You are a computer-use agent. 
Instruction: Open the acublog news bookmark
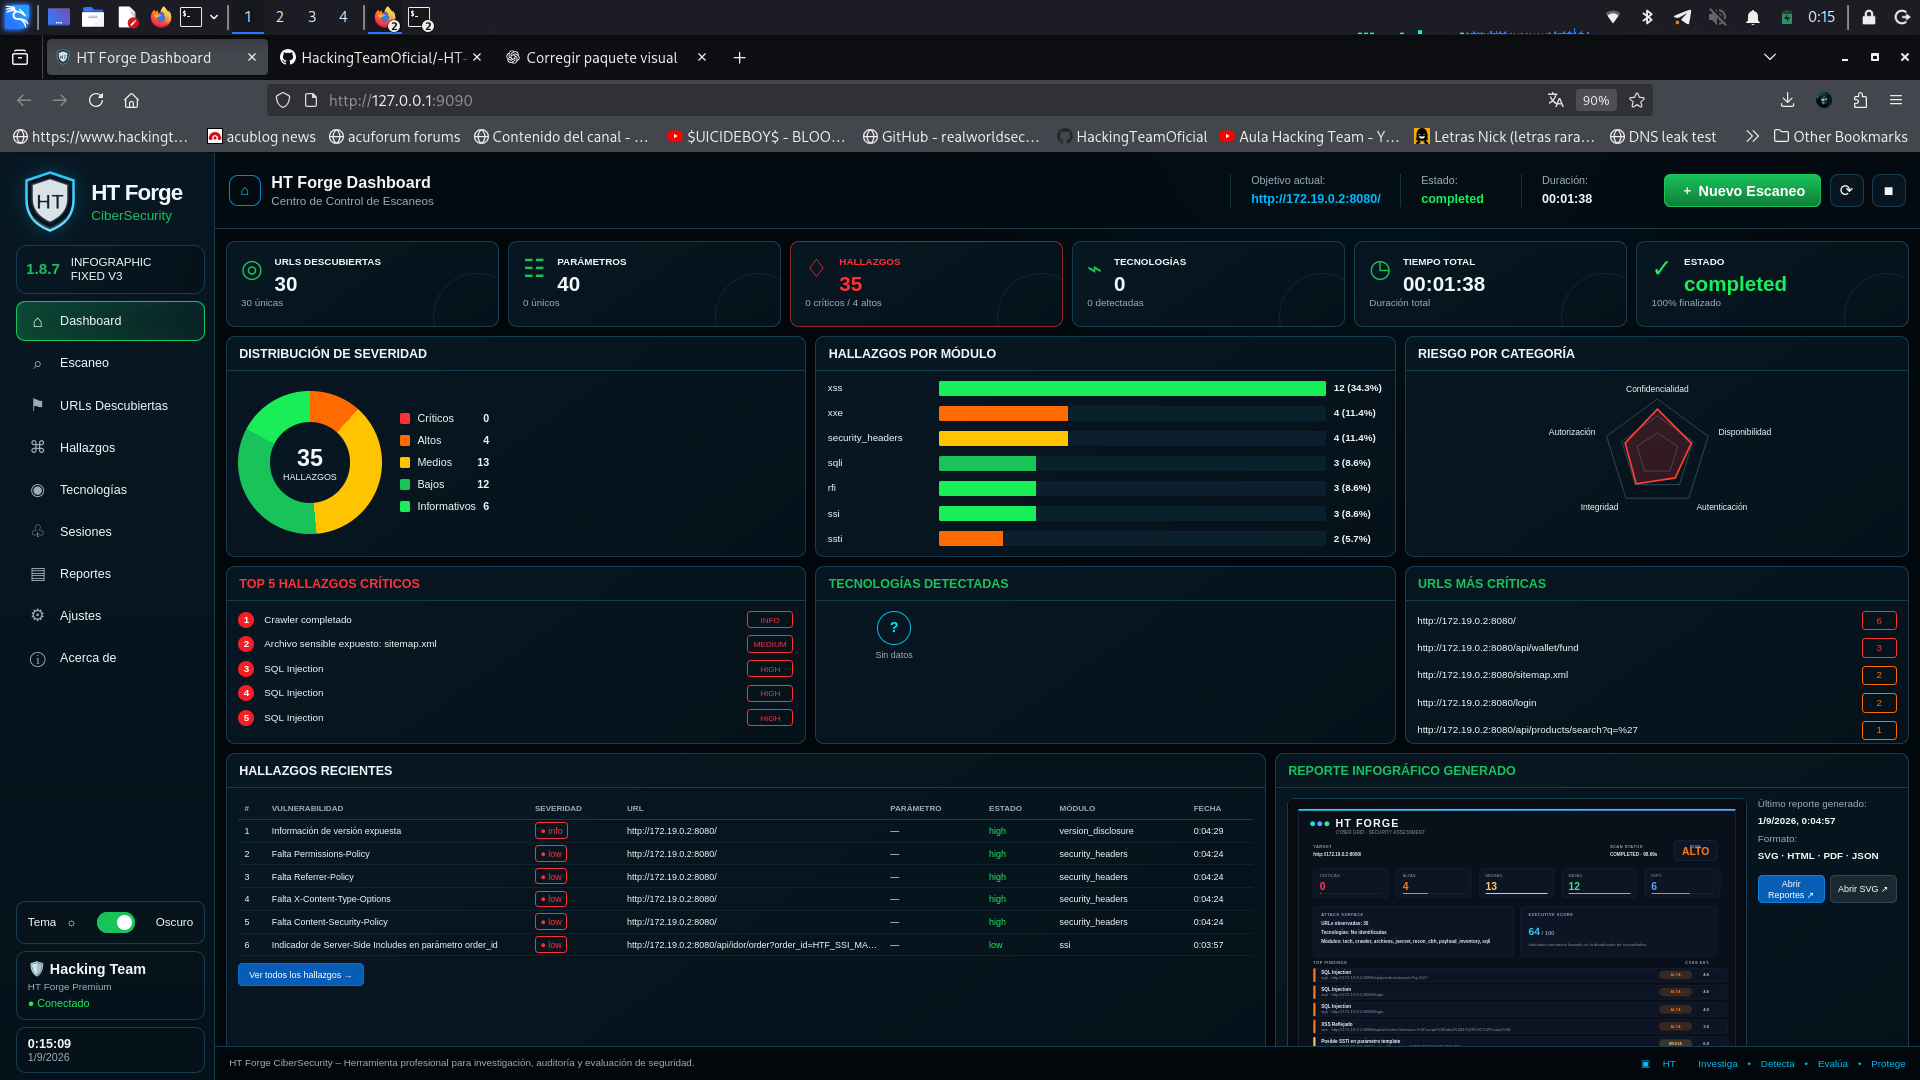coord(262,137)
